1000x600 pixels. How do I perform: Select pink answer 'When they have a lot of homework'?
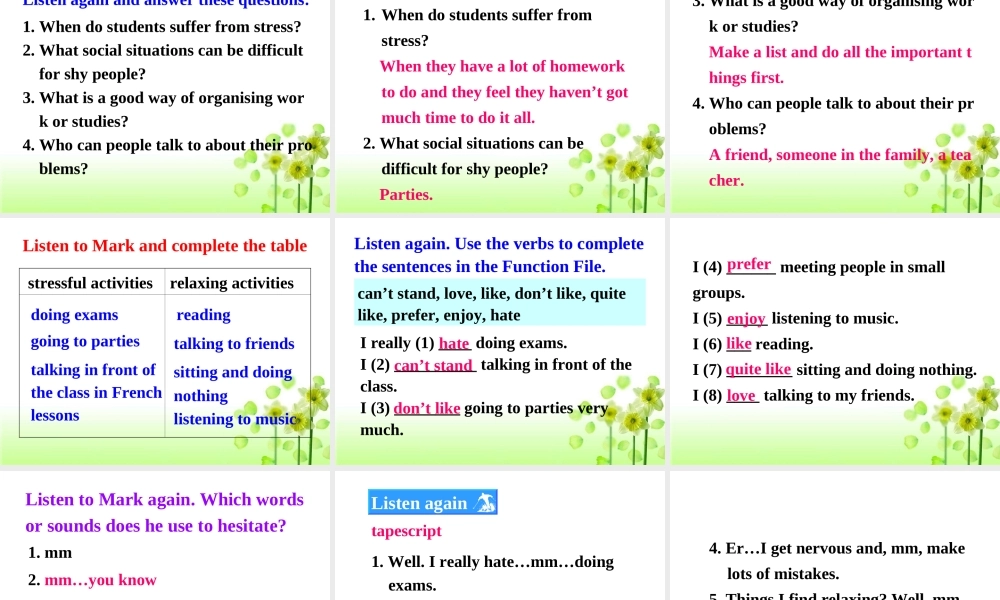click(502, 67)
